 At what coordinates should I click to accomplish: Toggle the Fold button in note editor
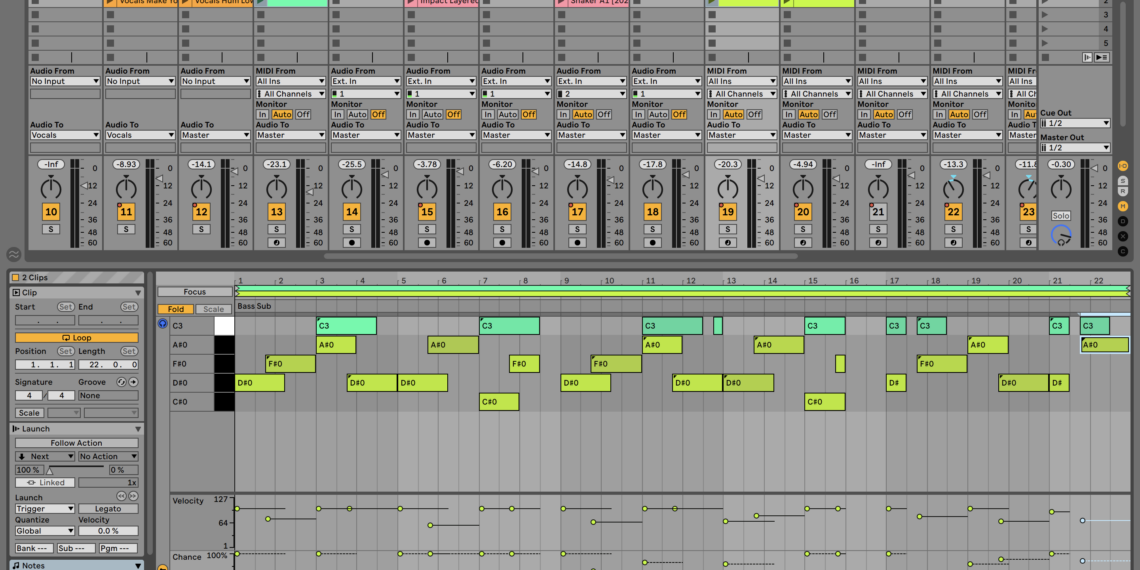pos(175,309)
